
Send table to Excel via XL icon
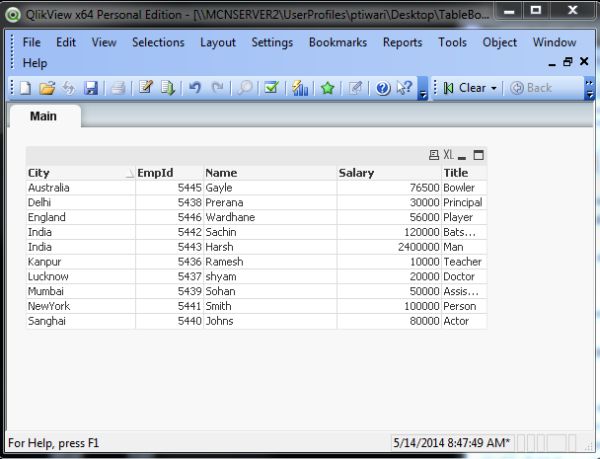click(449, 155)
